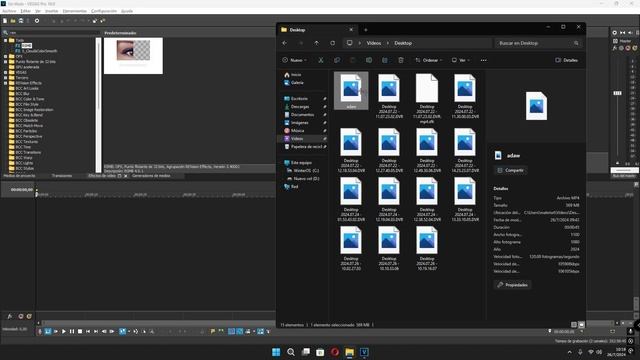
Task: Switch to Generadores de medios tab
Action: tap(151, 176)
